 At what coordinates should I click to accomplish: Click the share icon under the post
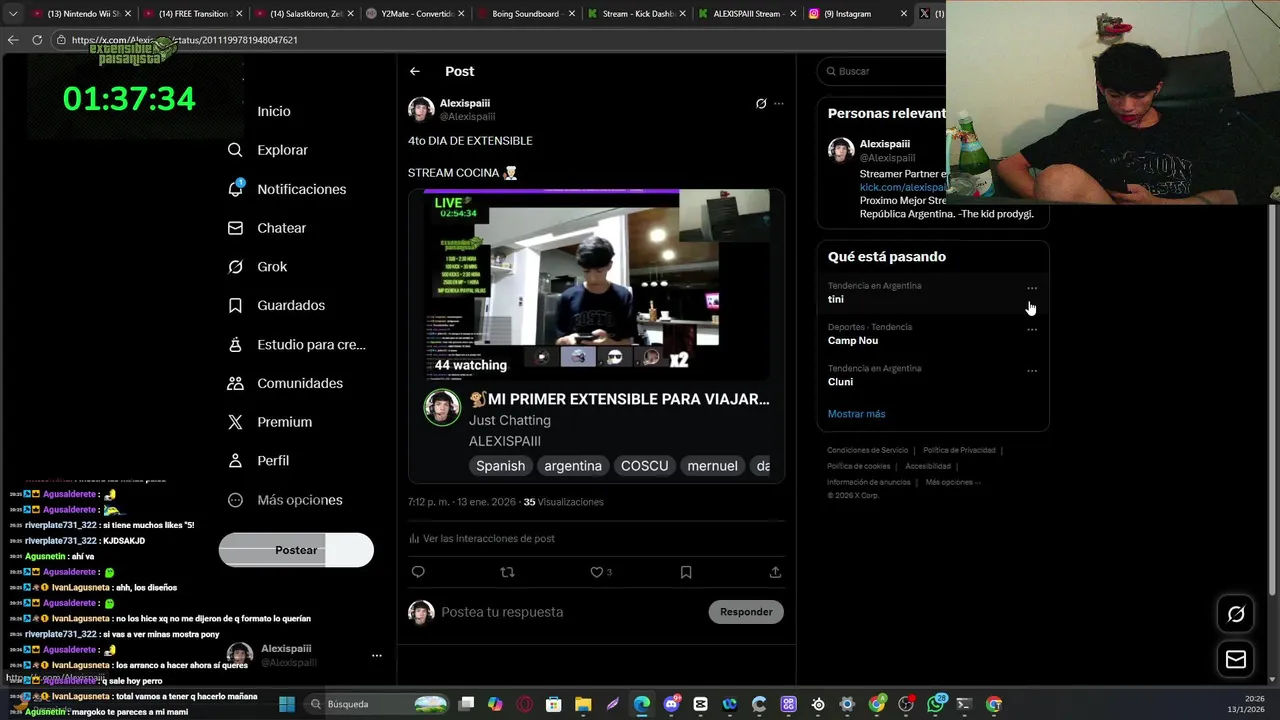click(775, 572)
